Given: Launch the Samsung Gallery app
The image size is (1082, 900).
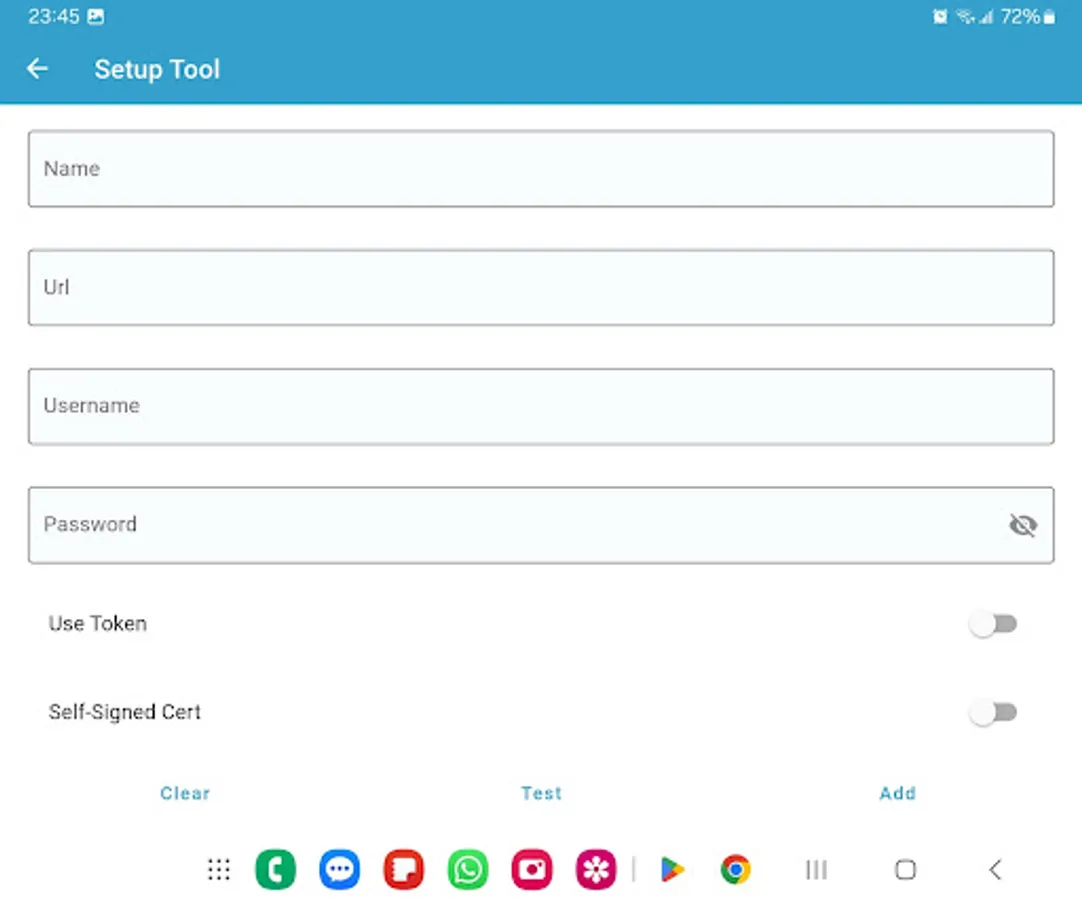Looking at the screenshot, I should [x=596, y=869].
